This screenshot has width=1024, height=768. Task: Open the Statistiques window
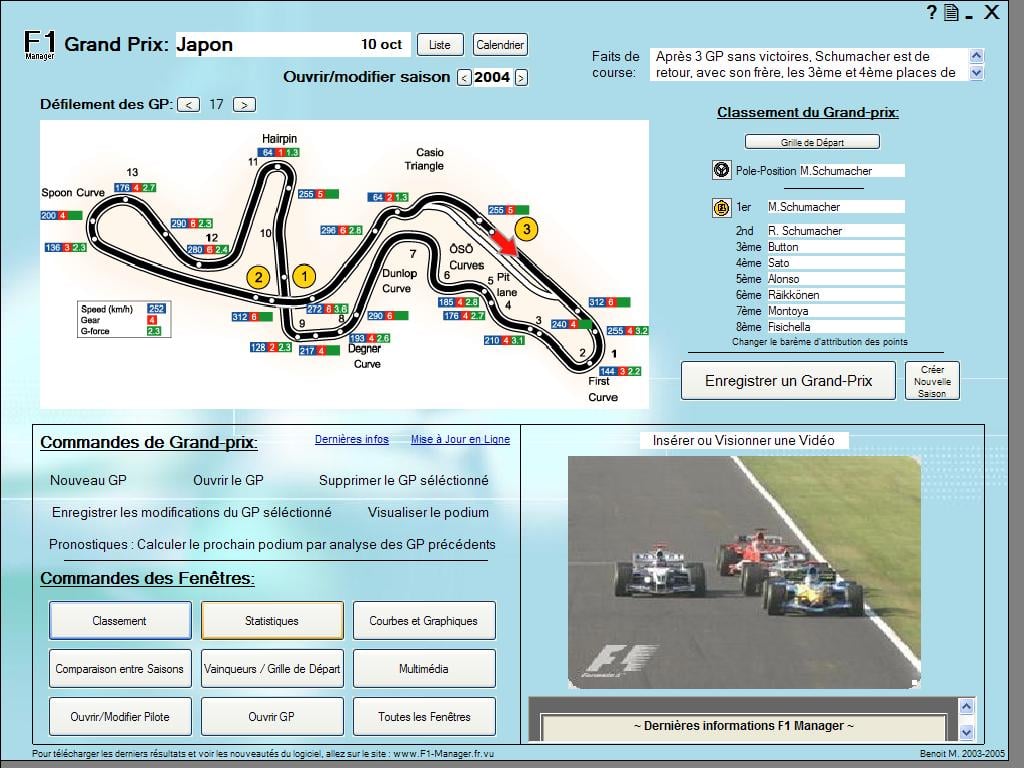tap(272, 621)
